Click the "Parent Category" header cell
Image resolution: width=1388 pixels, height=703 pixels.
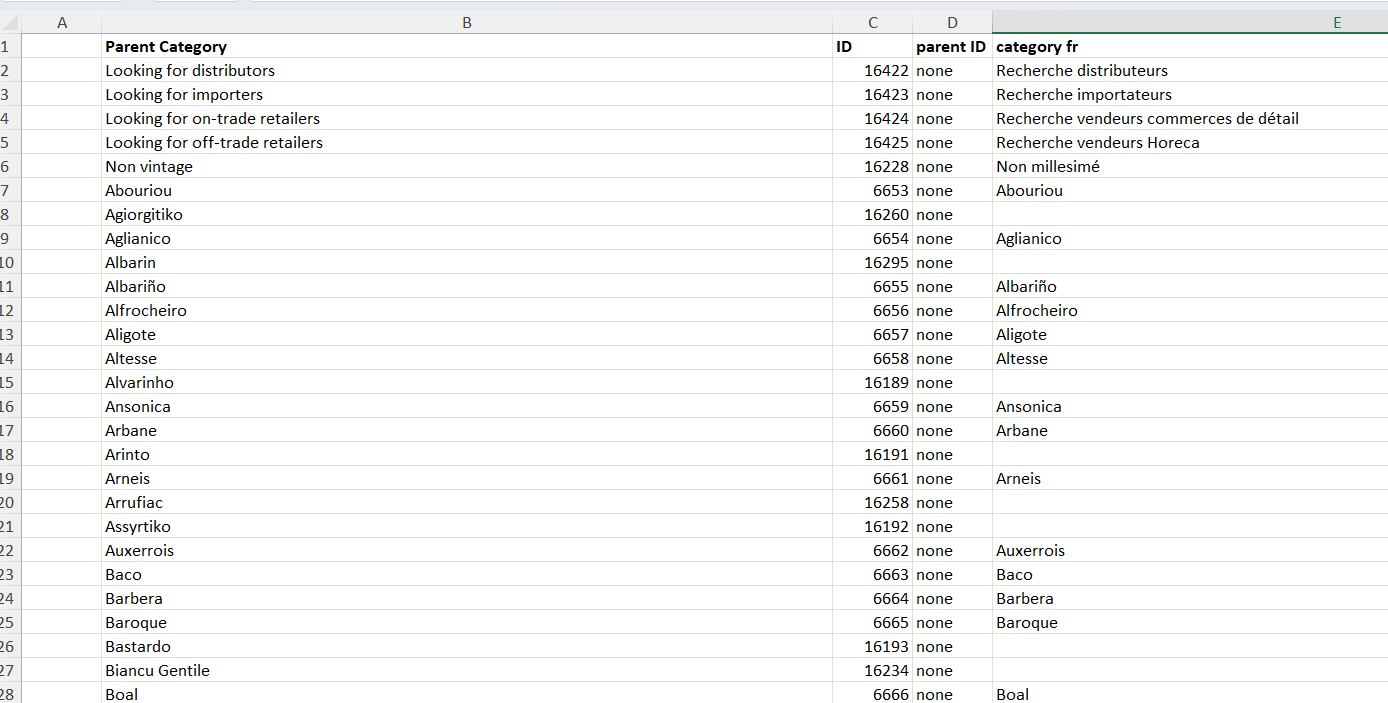pos(166,46)
